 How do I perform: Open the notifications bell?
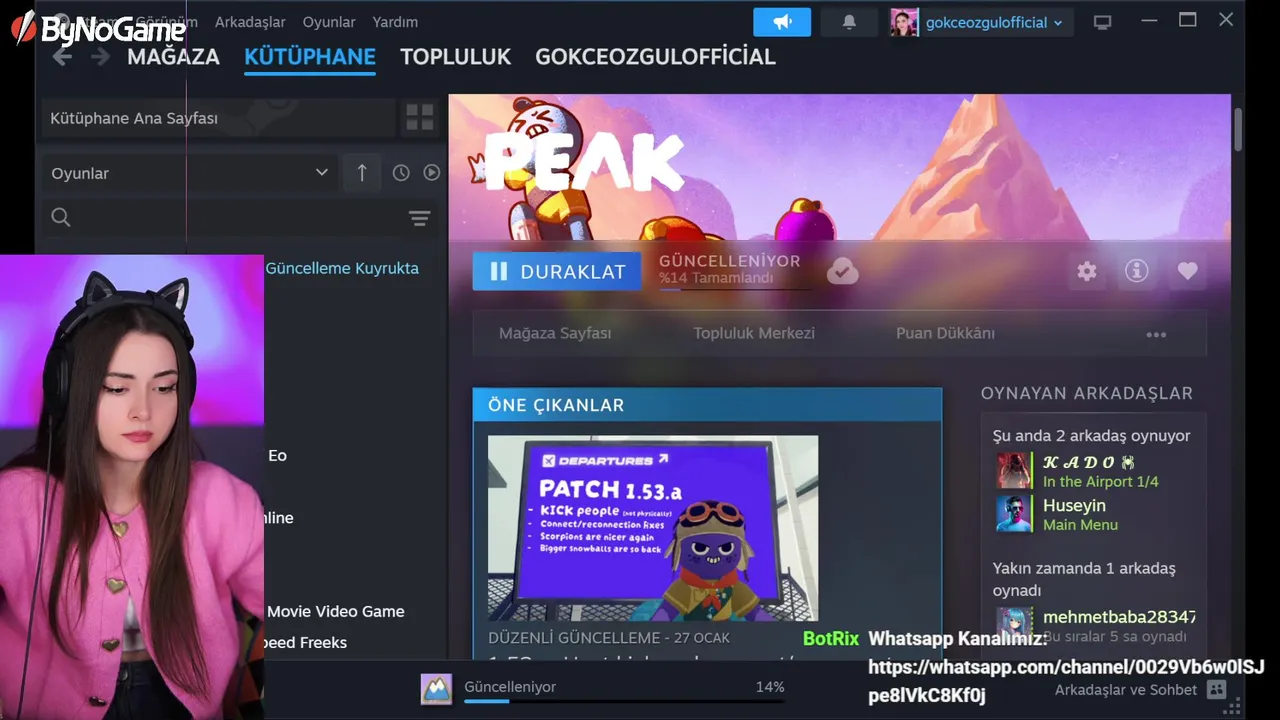pyautogui.click(x=849, y=22)
